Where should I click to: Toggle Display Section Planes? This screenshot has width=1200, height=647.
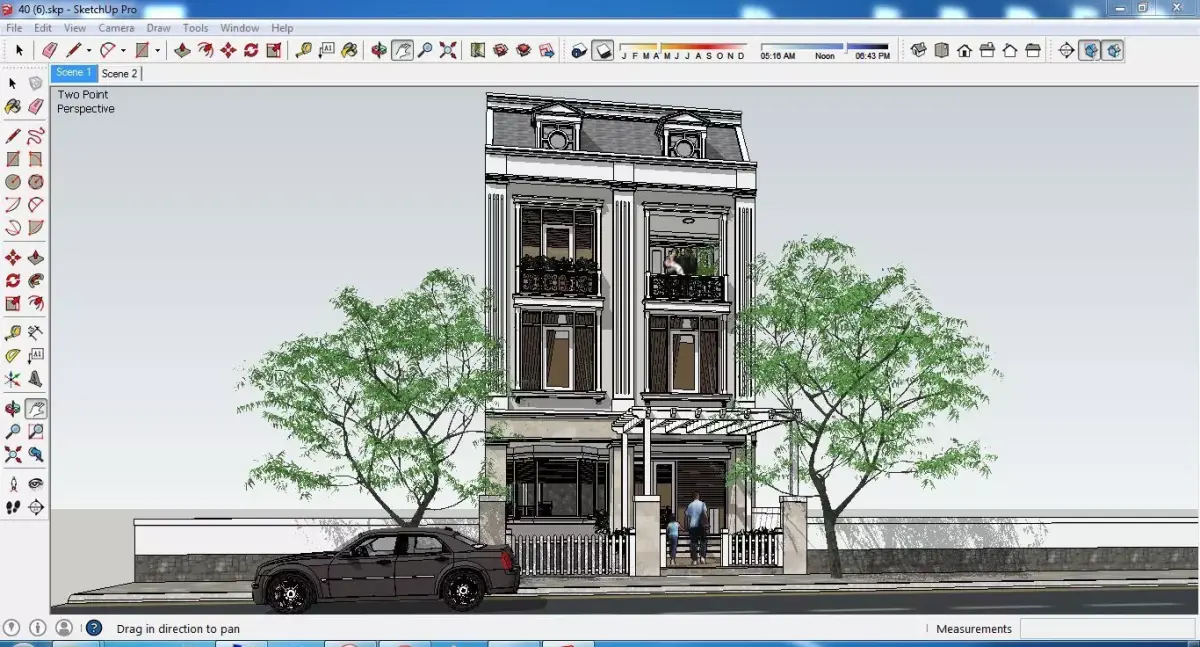[x=1089, y=50]
